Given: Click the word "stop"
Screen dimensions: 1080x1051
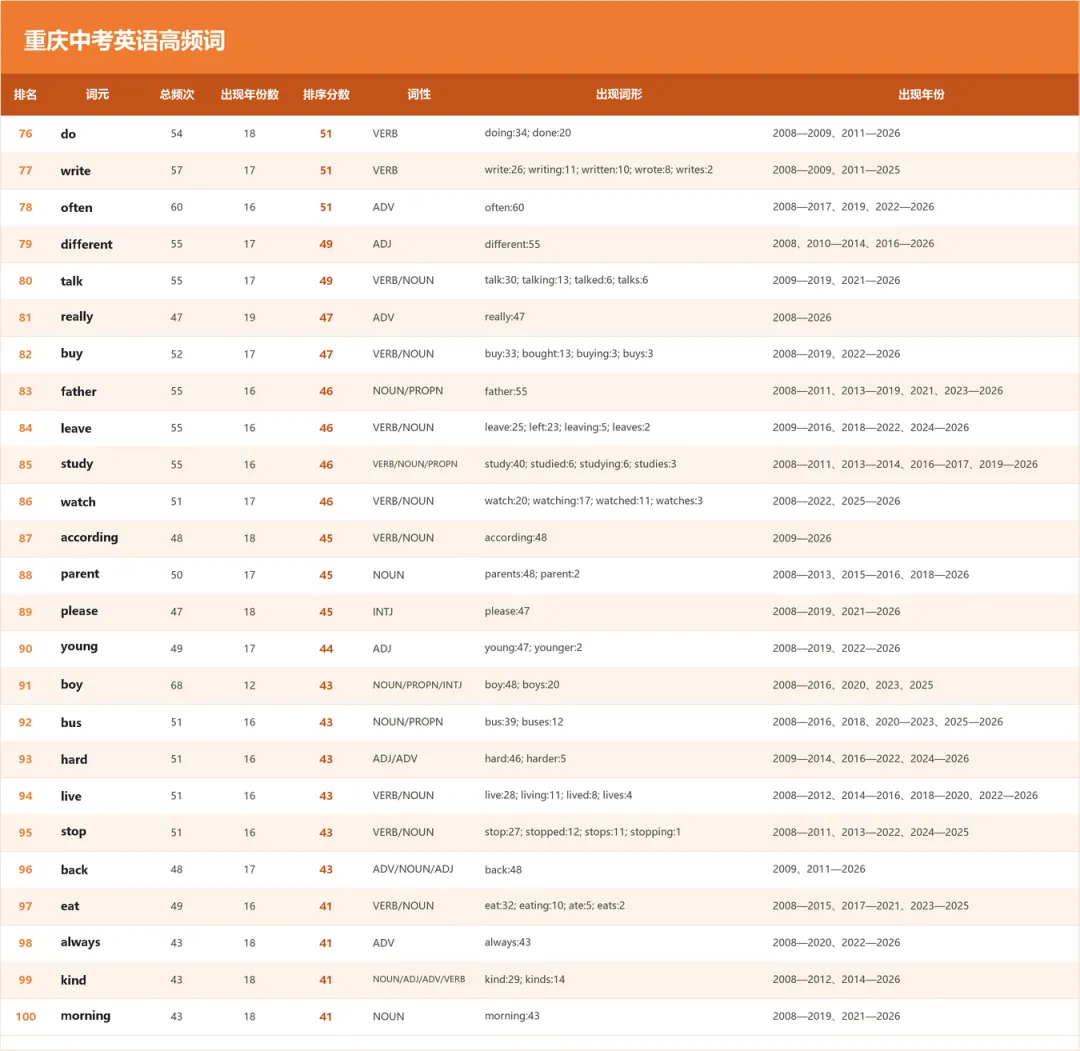Looking at the screenshot, I should [x=74, y=832].
